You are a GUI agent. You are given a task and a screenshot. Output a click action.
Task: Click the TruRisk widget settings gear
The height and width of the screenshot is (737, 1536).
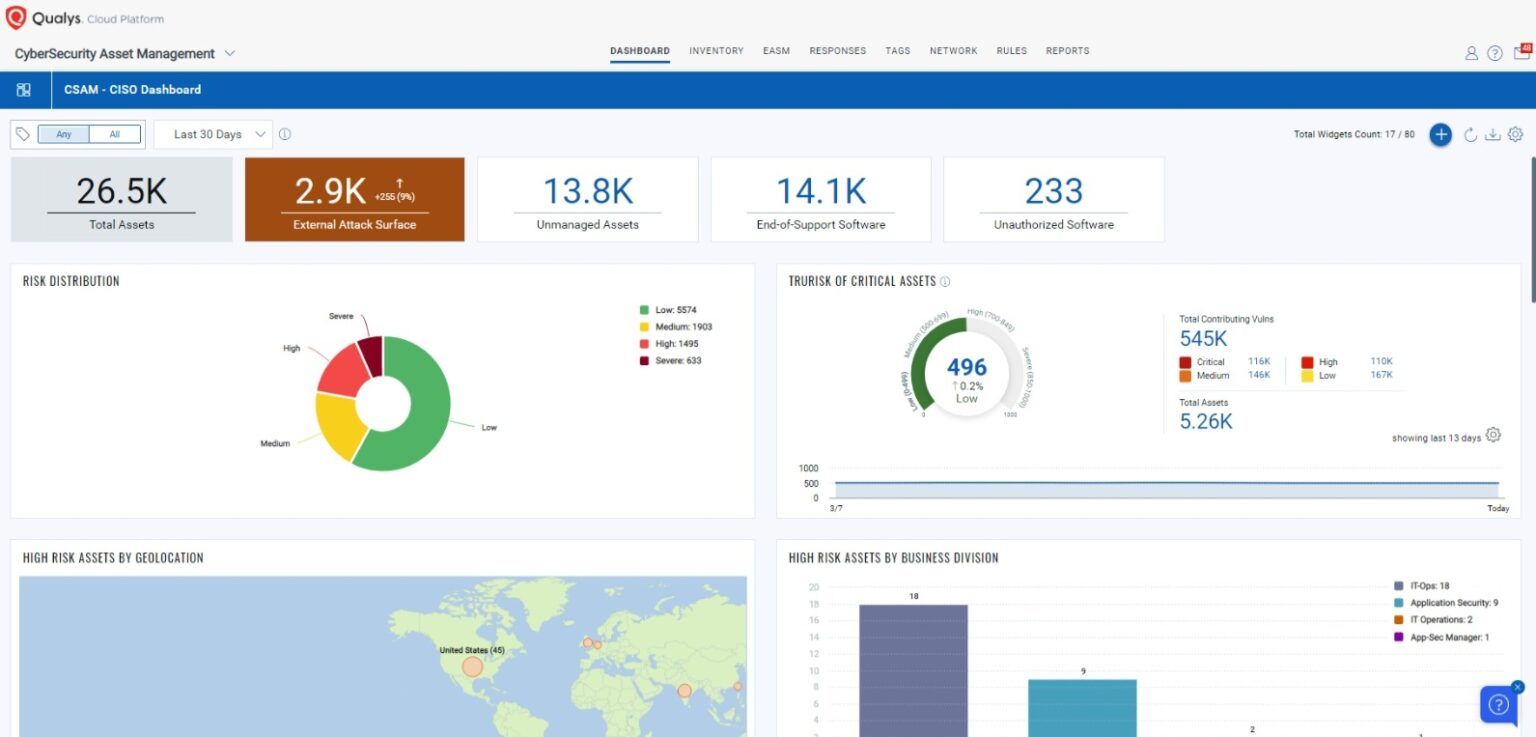[x=1493, y=435]
